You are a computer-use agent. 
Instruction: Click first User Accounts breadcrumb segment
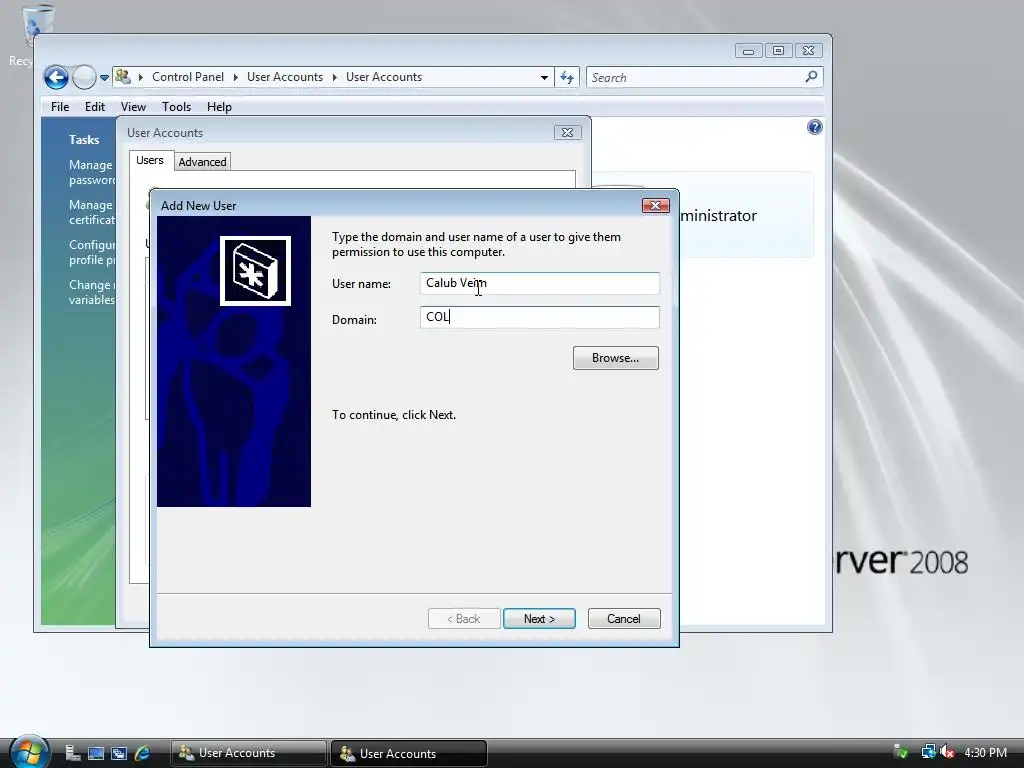tap(285, 77)
